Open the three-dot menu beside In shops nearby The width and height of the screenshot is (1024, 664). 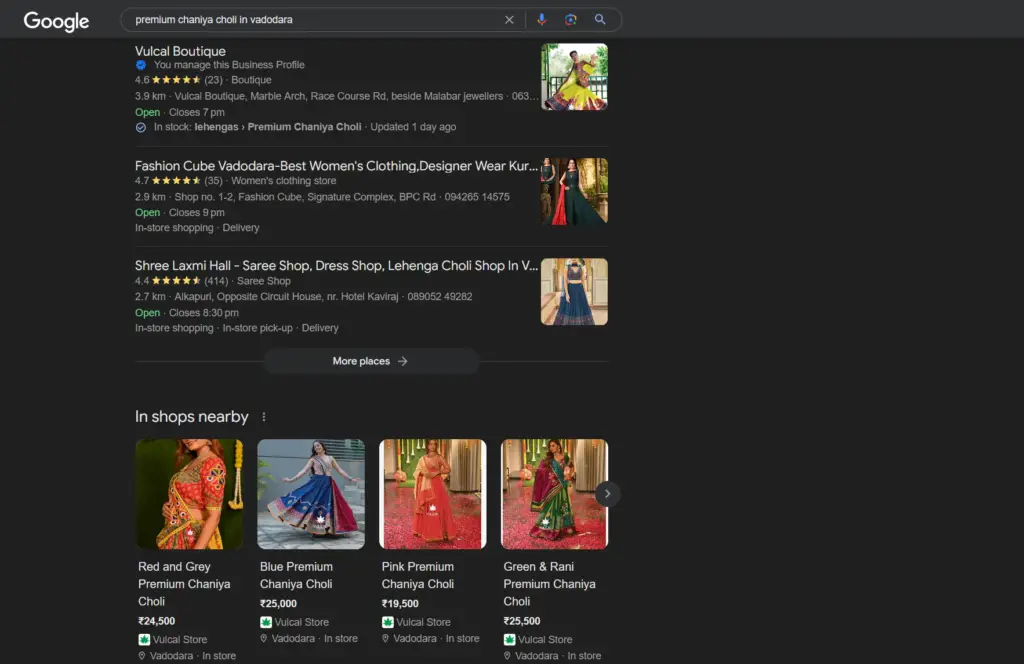pos(263,416)
